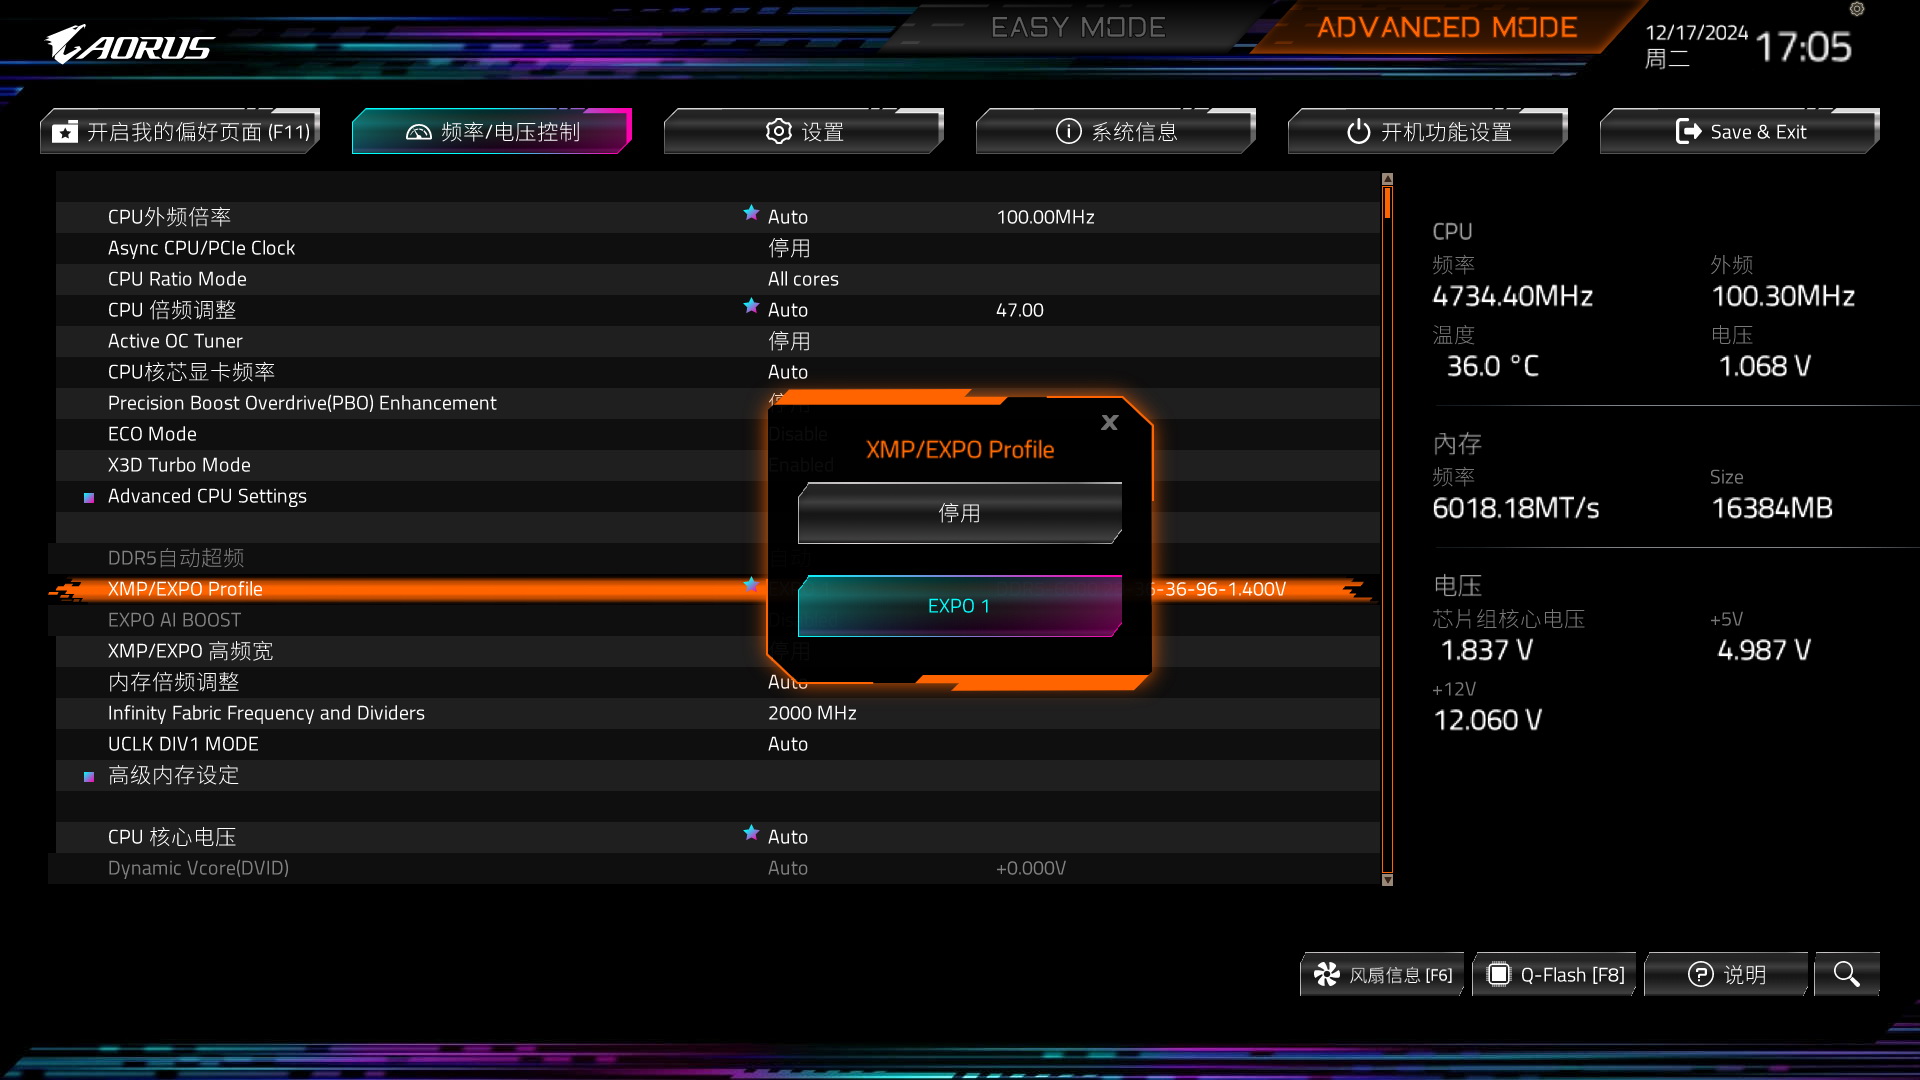Open Q-Flash [F8] utility

tap(1555, 974)
